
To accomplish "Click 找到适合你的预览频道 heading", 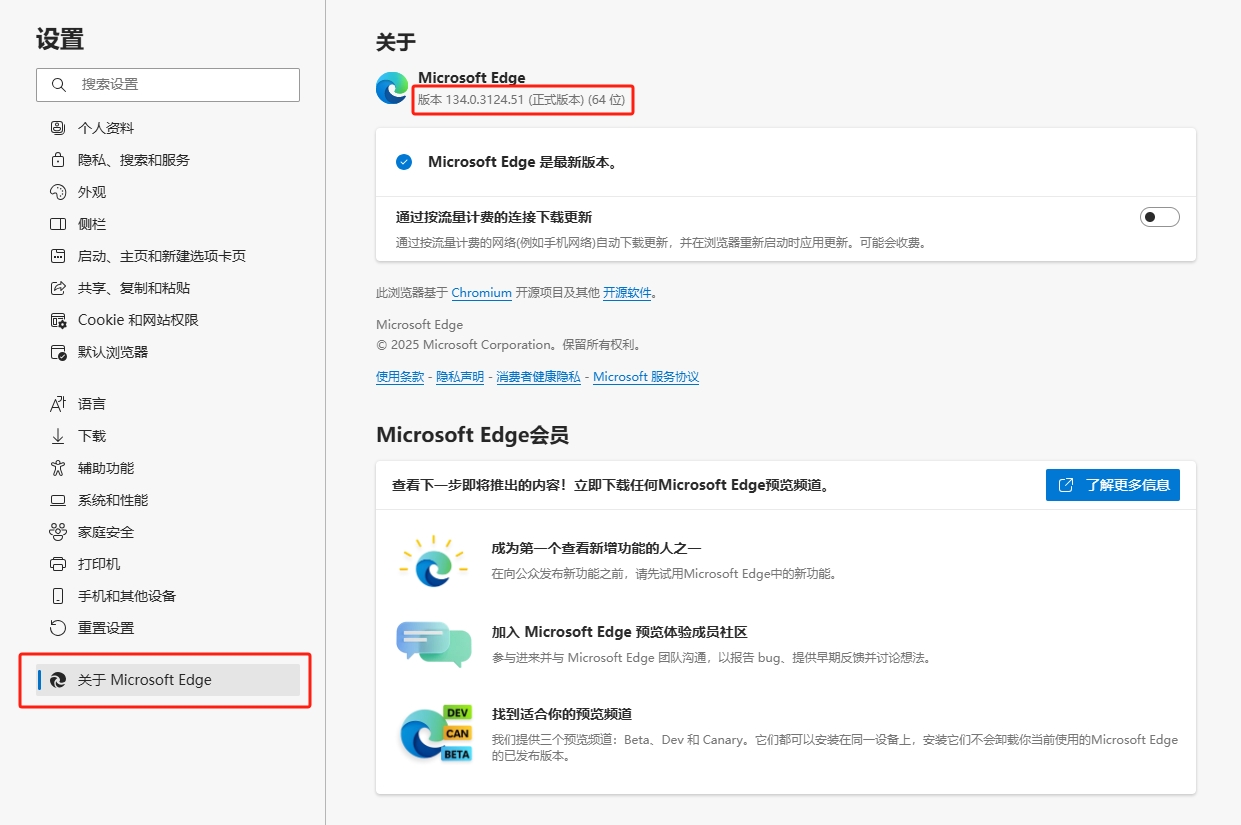I will click(562, 714).
